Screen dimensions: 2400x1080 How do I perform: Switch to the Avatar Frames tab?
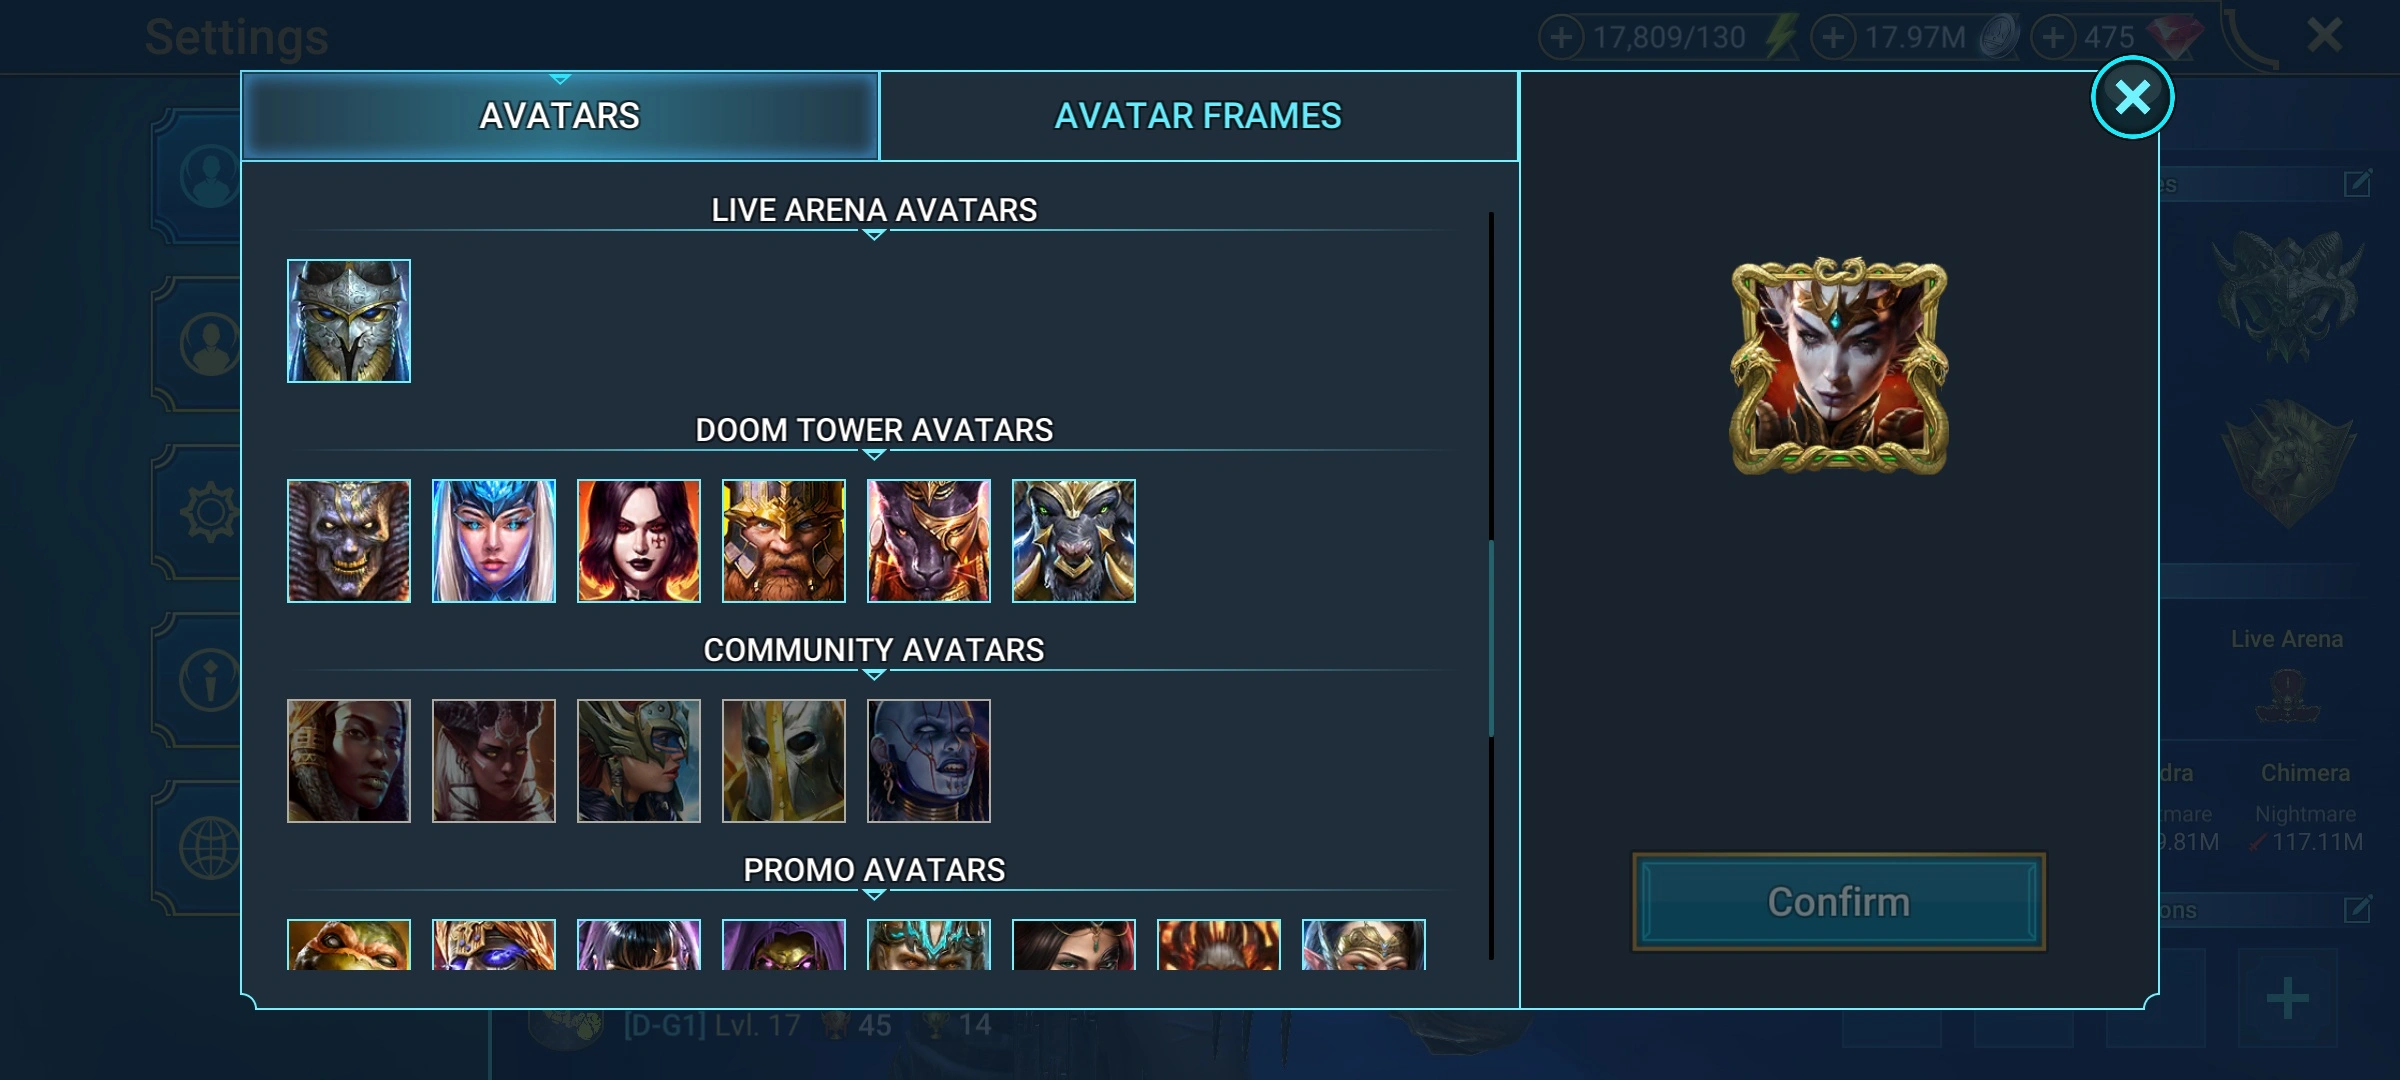1198,116
